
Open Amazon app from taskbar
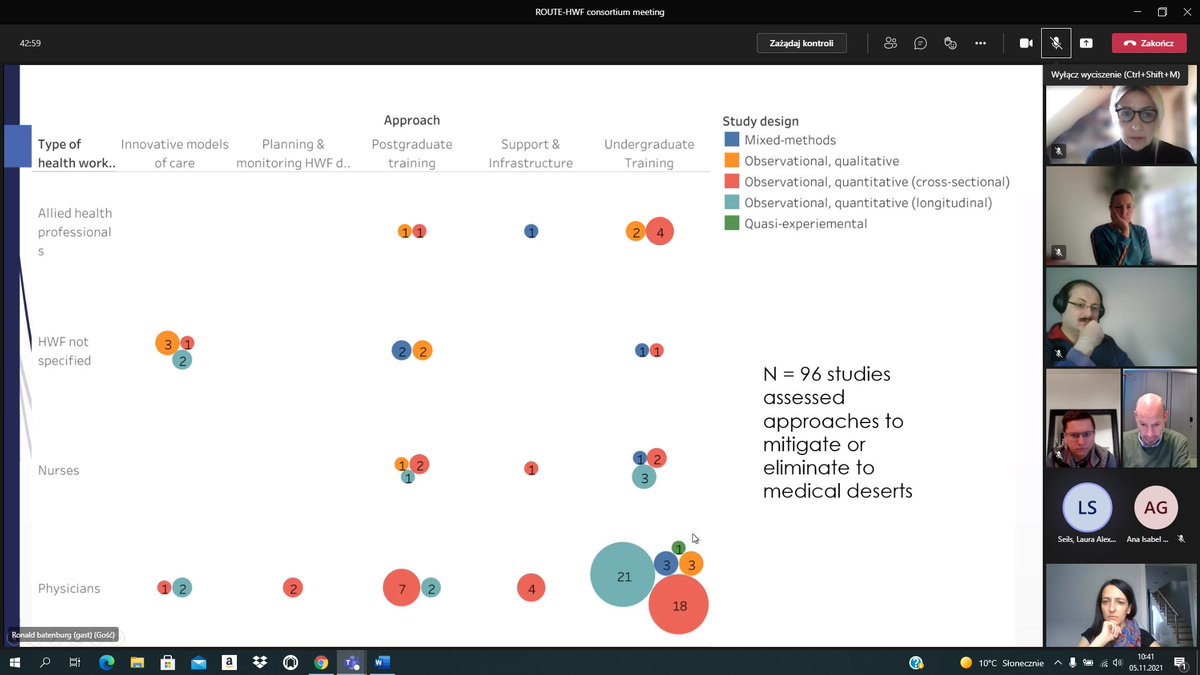(x=229, y=662)
